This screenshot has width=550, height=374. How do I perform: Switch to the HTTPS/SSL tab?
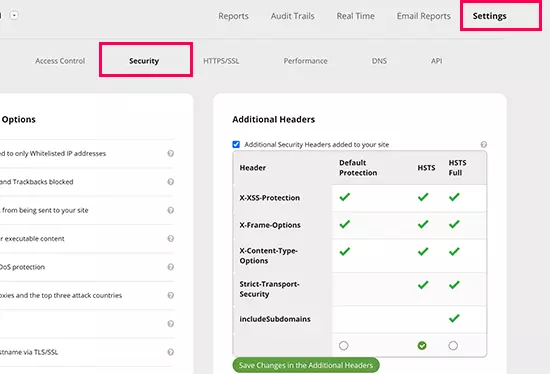(221, 61)
